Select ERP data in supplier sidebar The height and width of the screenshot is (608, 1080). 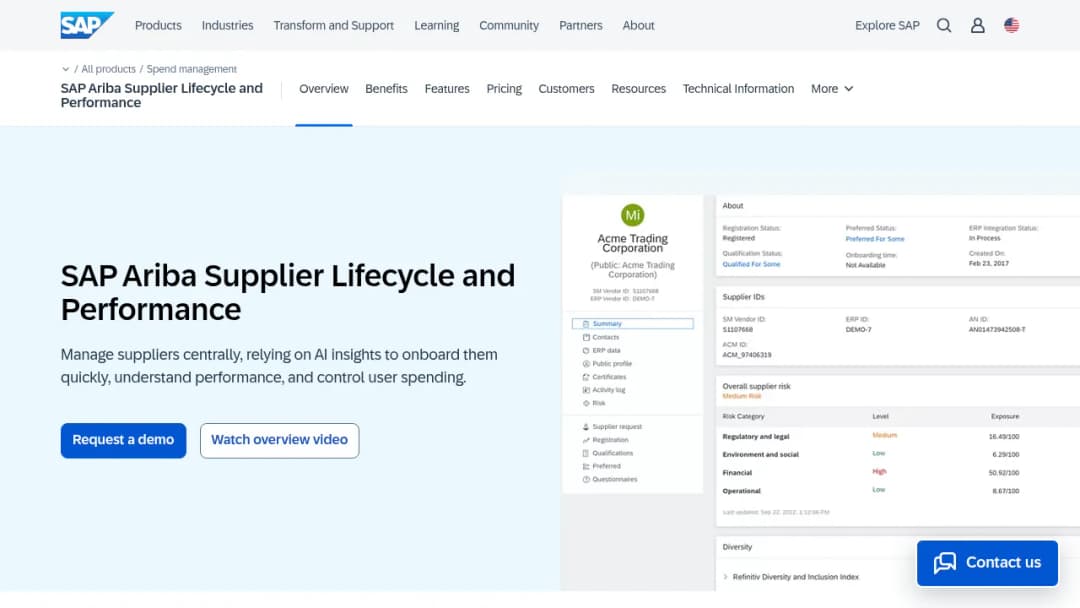[606, 350]
